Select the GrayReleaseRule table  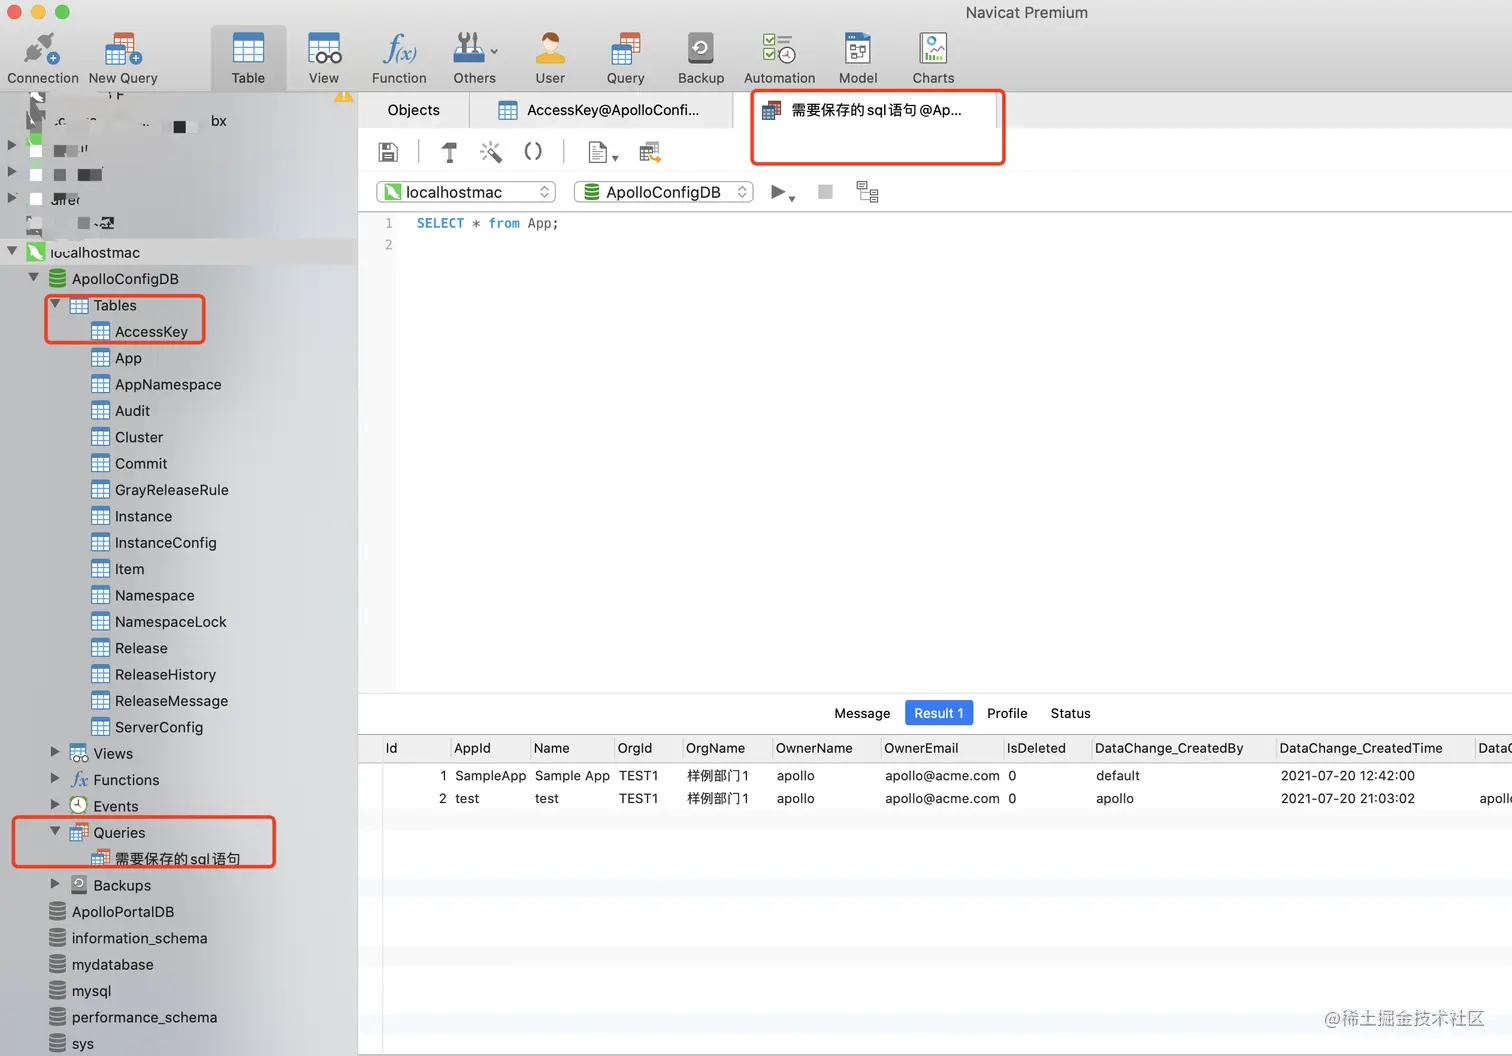pos(171,490)
